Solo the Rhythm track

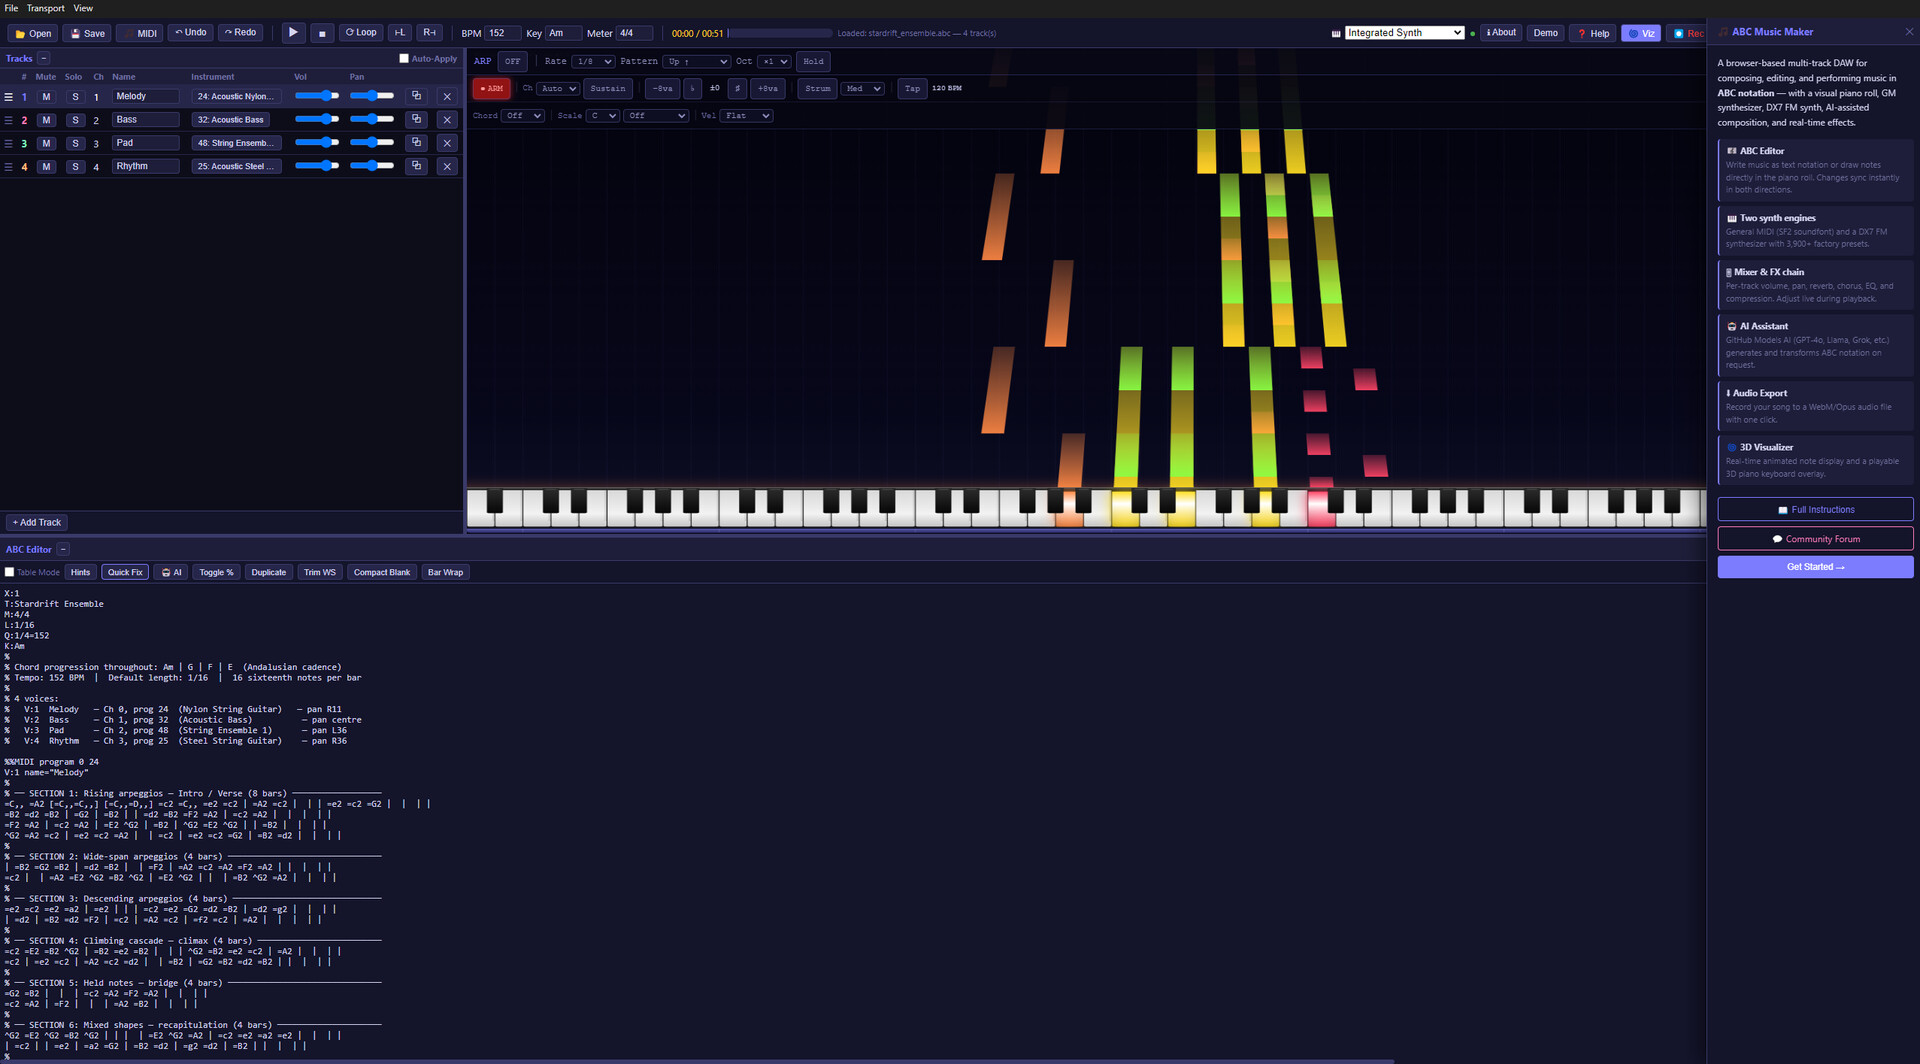75,167
